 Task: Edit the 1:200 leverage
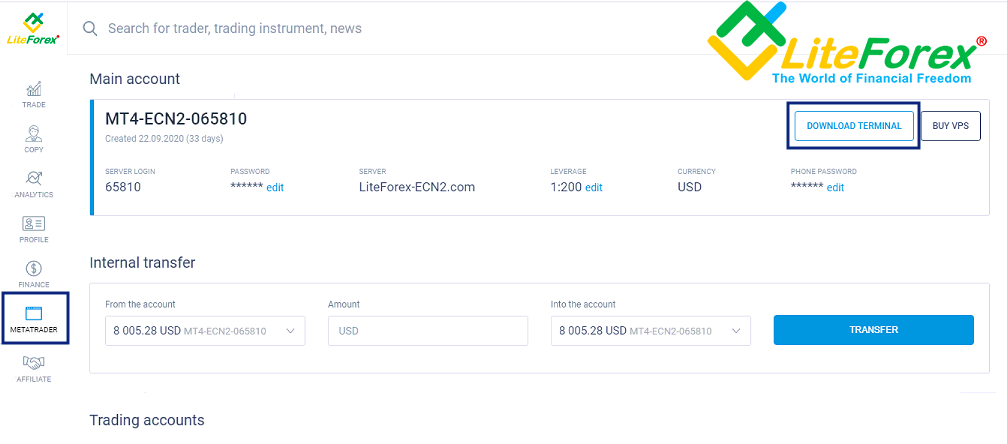pyautogui.click(x=593, y=188)
